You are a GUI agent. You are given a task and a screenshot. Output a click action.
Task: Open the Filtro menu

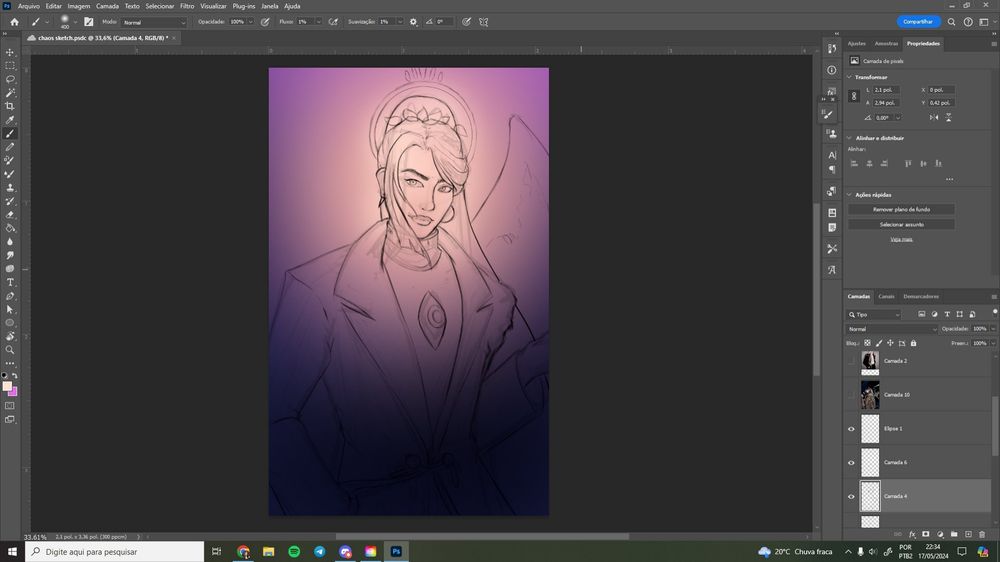pyautogui.click(x=187, y=6)
